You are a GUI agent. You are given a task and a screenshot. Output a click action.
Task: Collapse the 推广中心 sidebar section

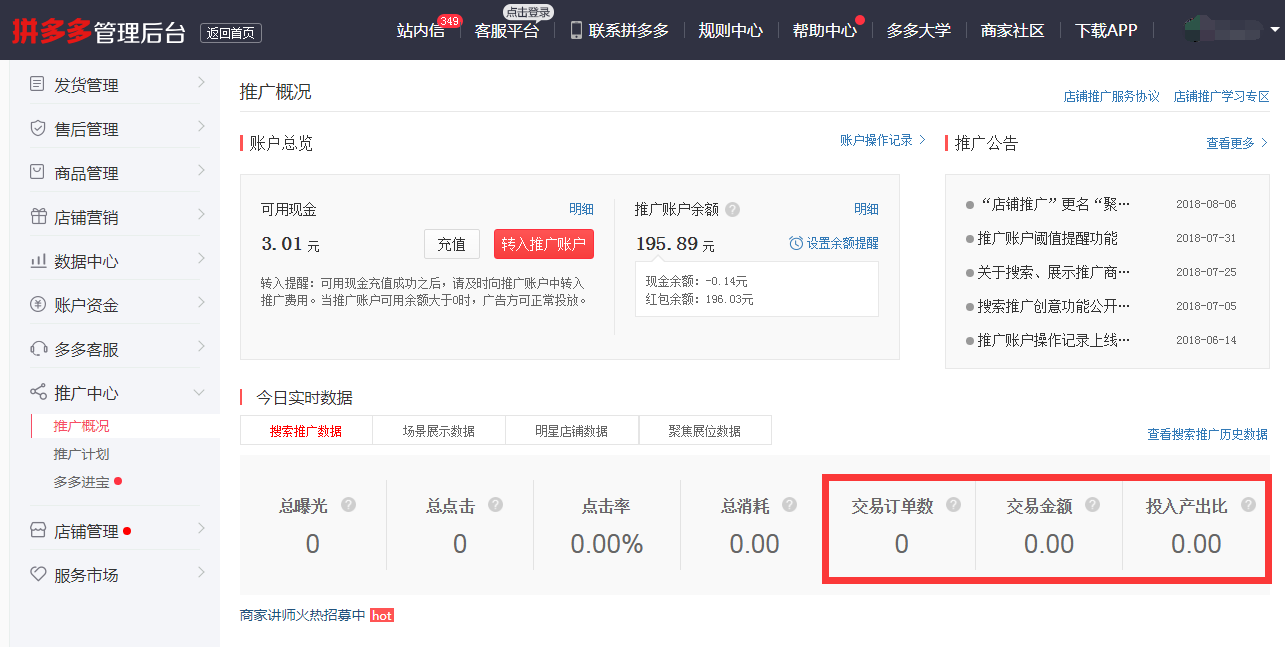tap(200, 393)
